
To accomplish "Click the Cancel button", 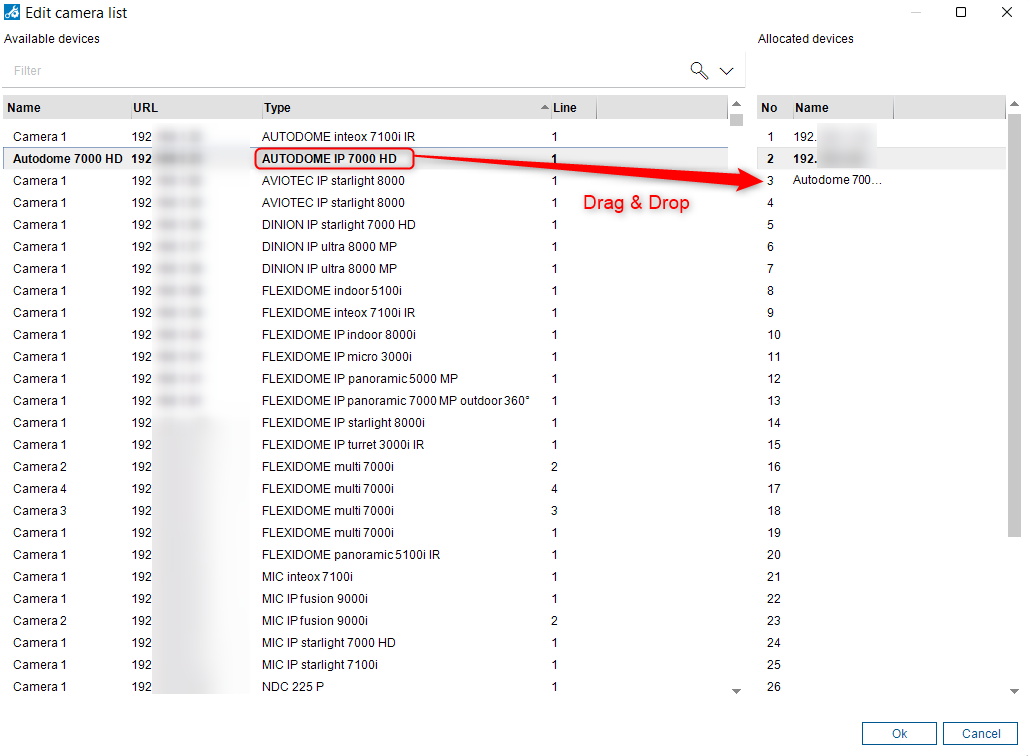I will (980, 734).
